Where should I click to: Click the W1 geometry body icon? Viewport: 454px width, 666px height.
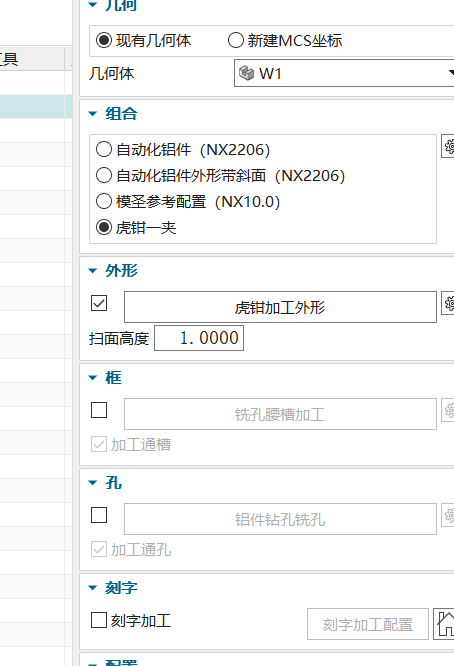point(246,73)
